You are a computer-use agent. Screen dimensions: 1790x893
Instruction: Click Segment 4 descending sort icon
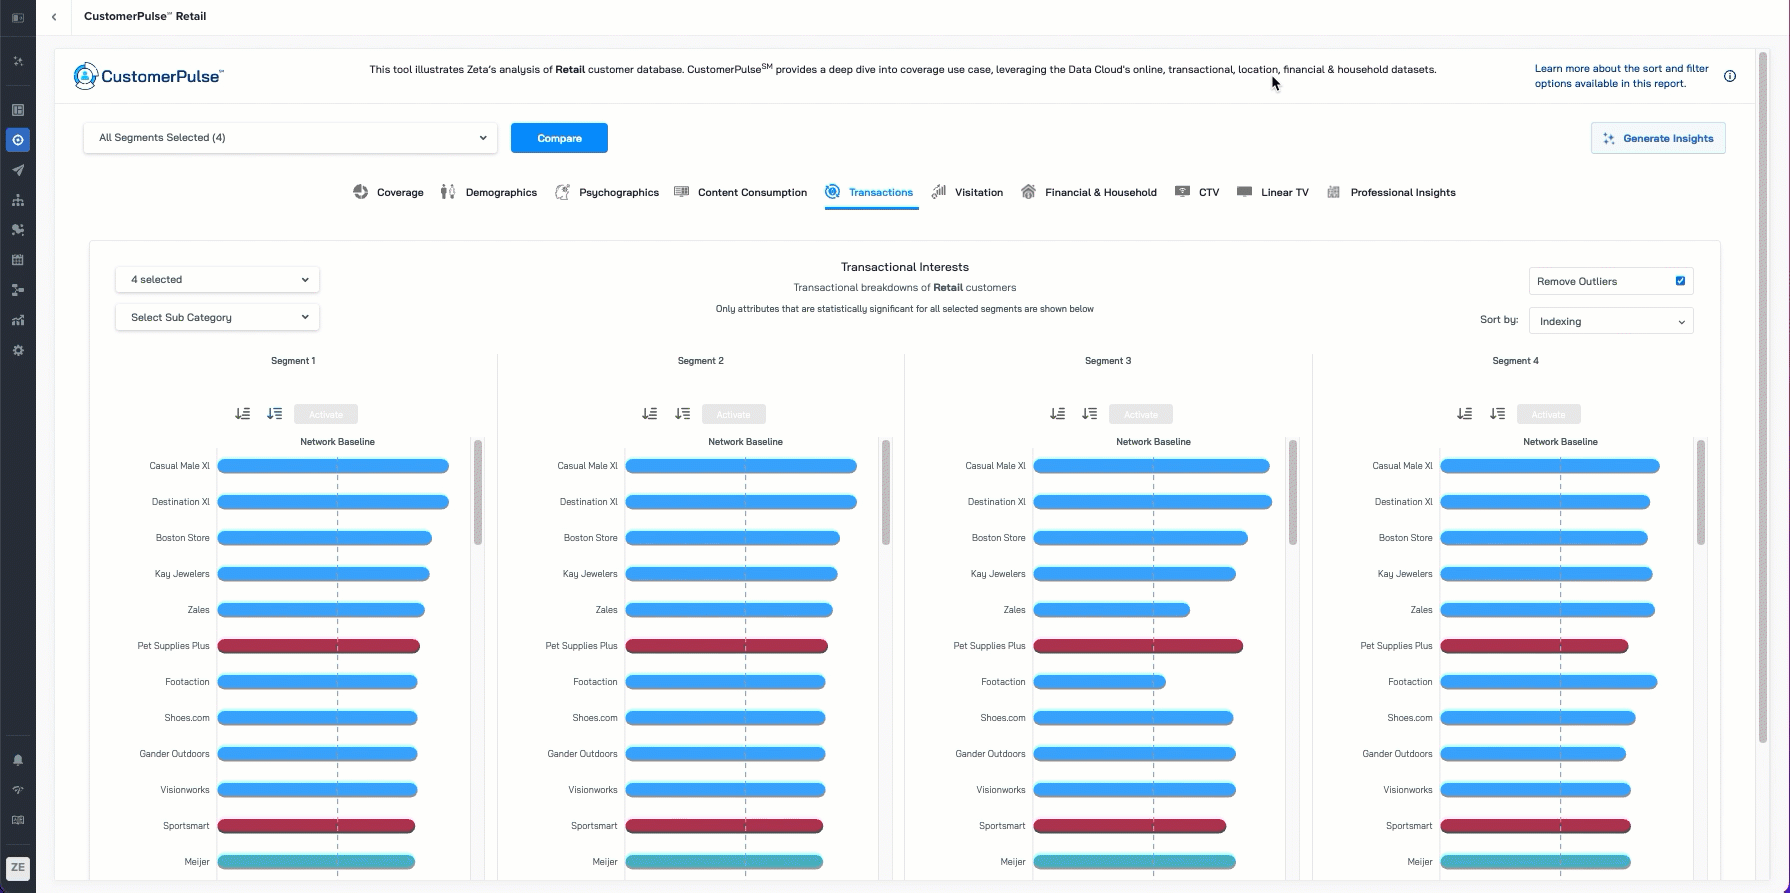(x=1497, y=414)
